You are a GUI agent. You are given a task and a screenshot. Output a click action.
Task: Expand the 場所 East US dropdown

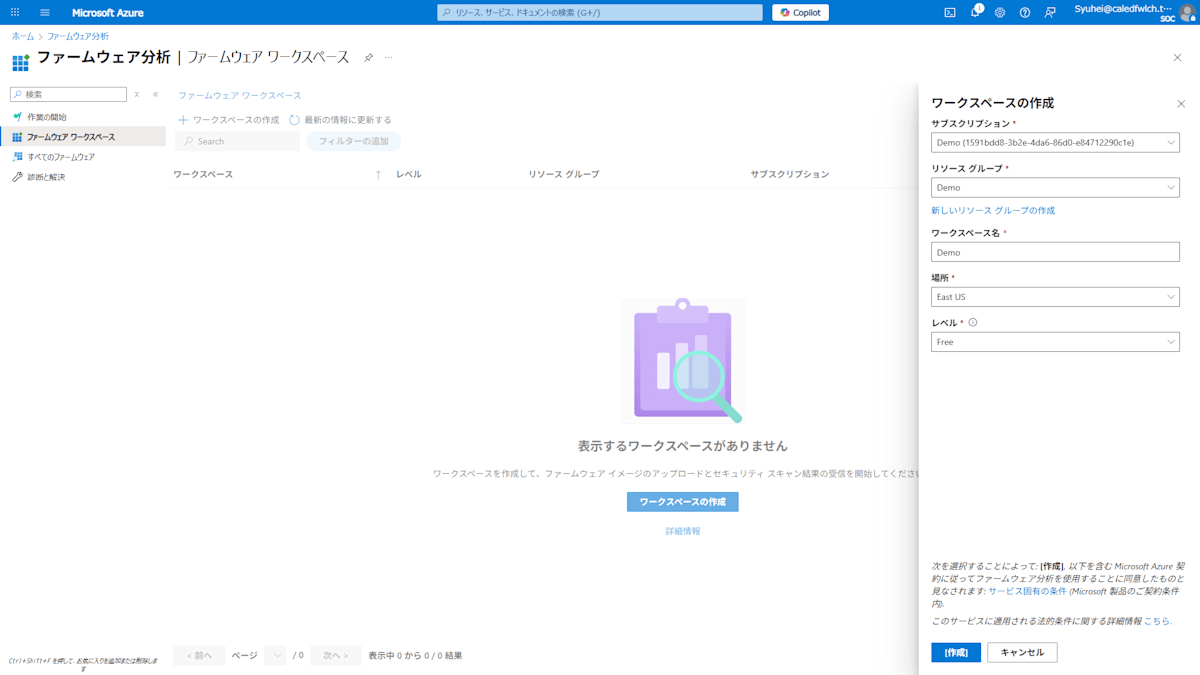tap(1055, 297)
